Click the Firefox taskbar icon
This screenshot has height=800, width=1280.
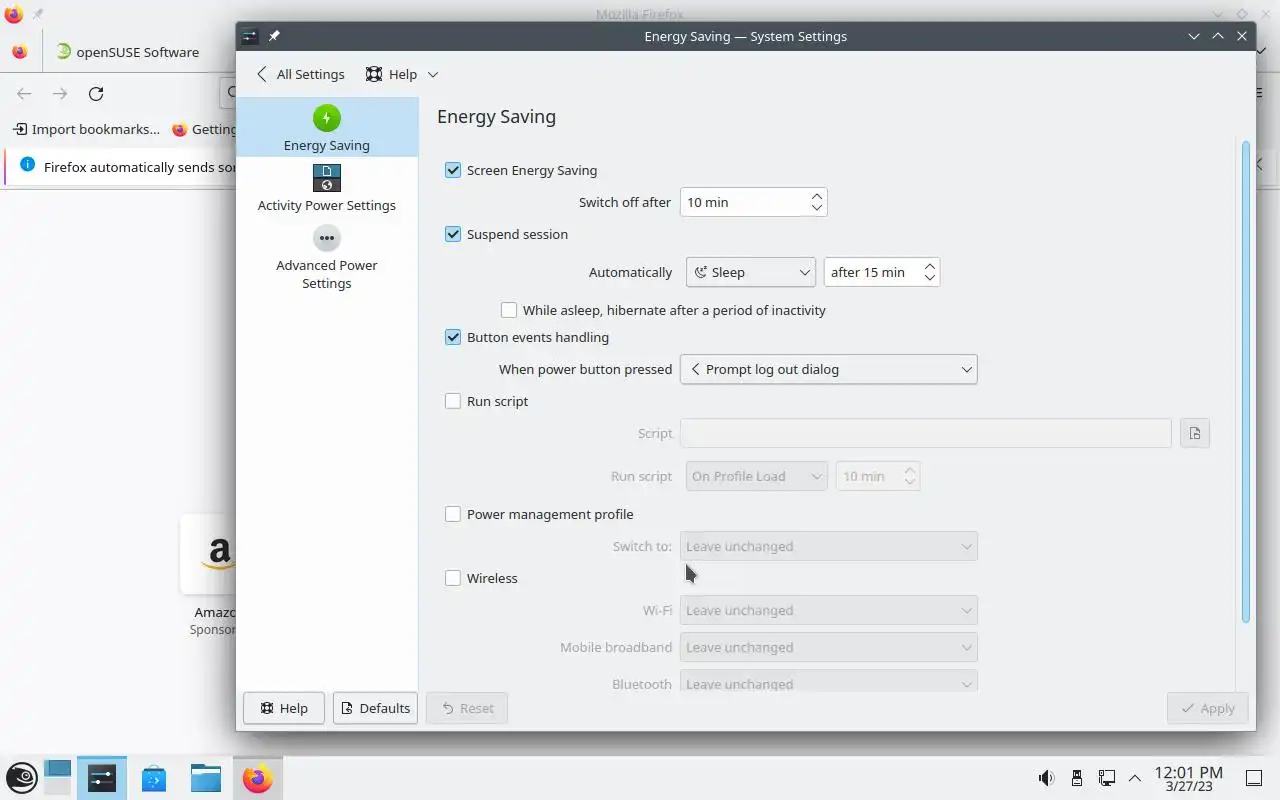(257, 778)
